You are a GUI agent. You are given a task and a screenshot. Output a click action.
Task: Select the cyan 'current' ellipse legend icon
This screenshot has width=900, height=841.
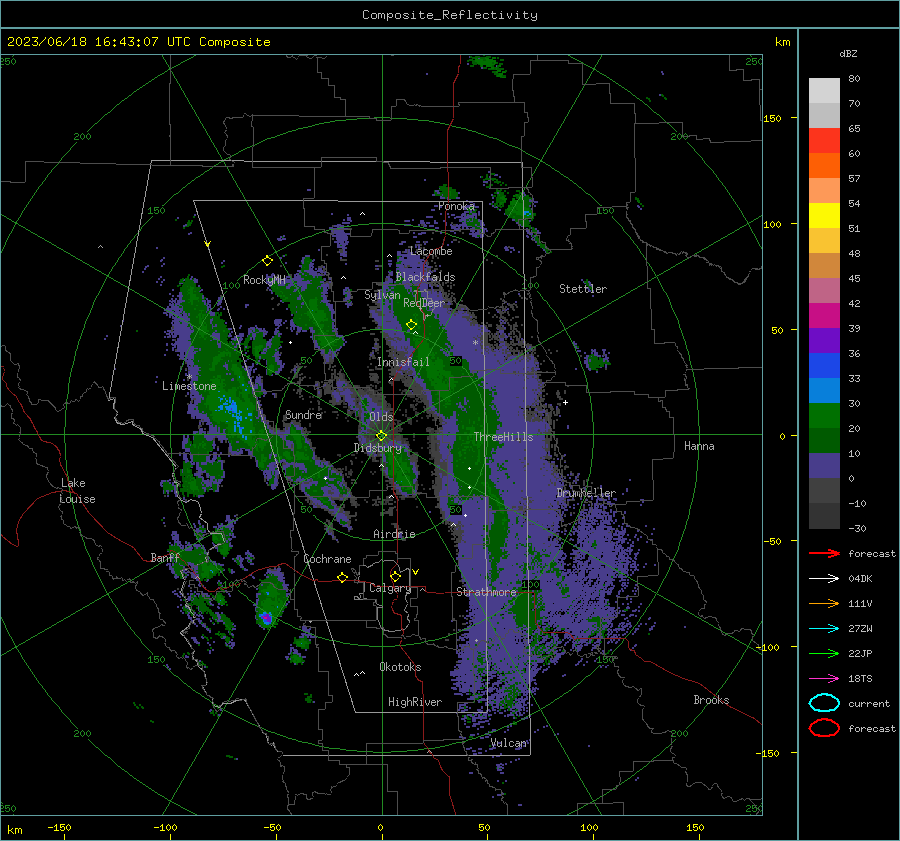click(824, 703)
